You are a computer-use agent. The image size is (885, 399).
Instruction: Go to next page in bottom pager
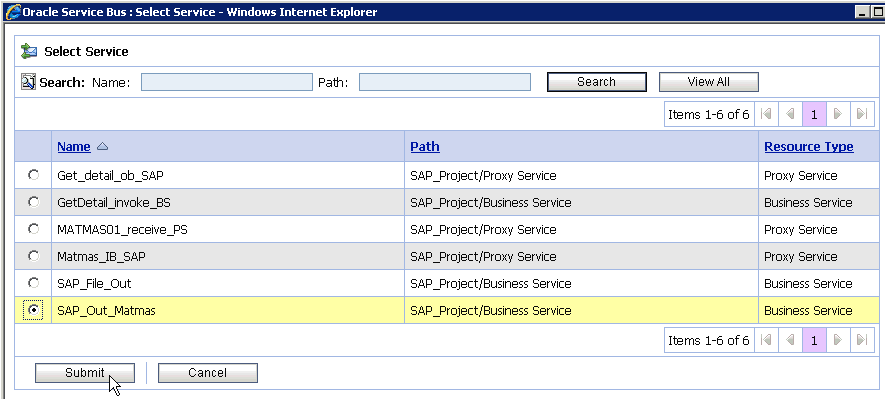838,340
